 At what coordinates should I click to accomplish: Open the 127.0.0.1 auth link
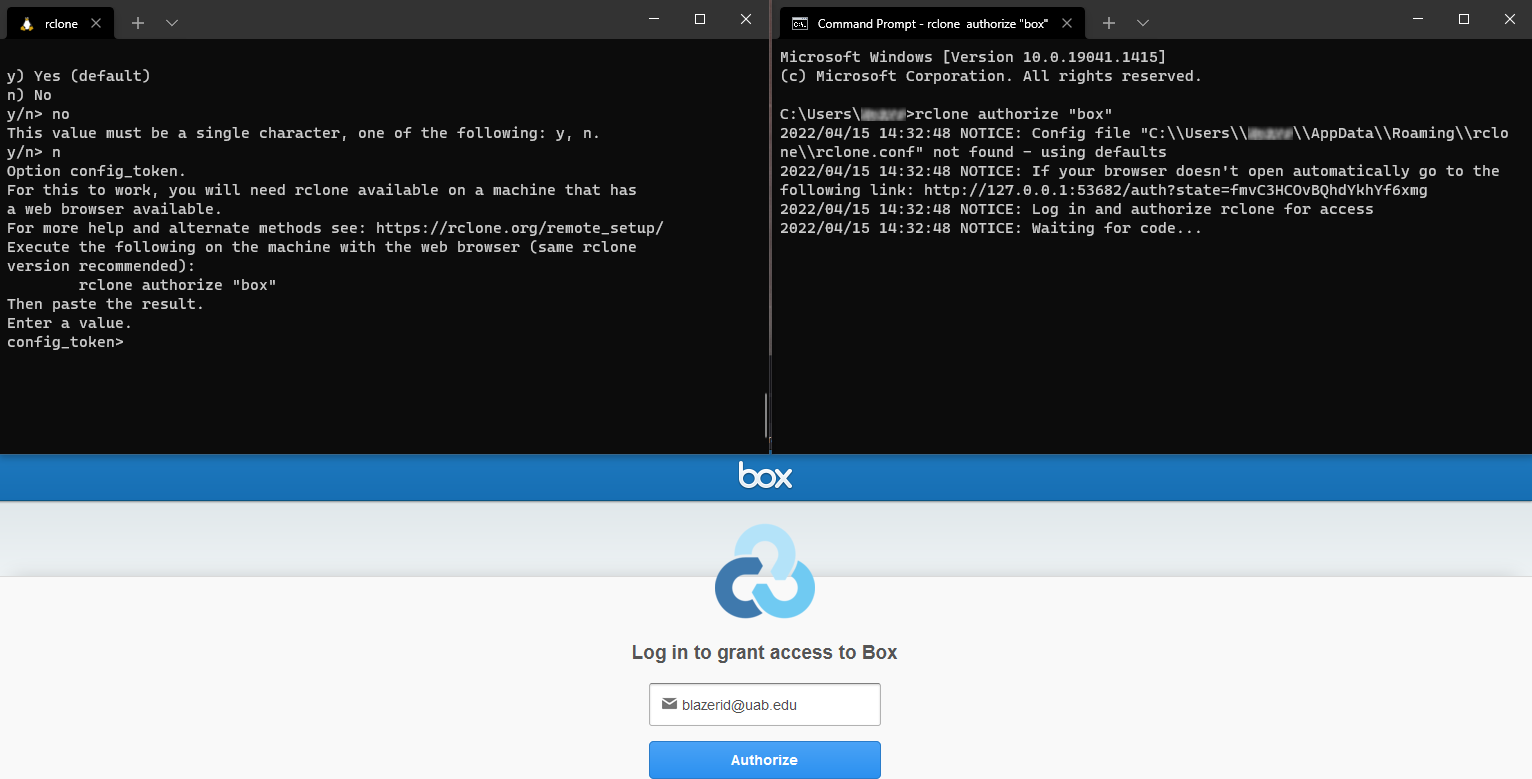point(1175,190)
